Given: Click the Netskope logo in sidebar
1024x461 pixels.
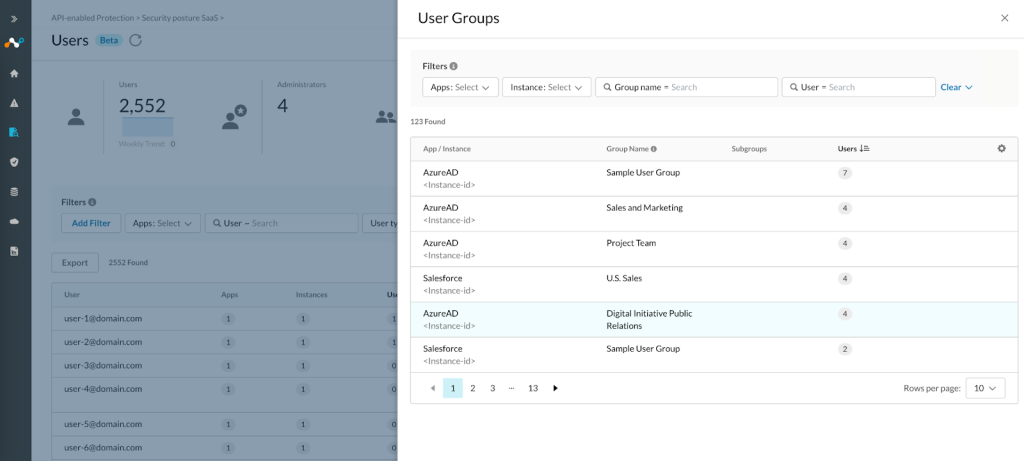Looking at the screenshot, I should click(x=14, y=43).
